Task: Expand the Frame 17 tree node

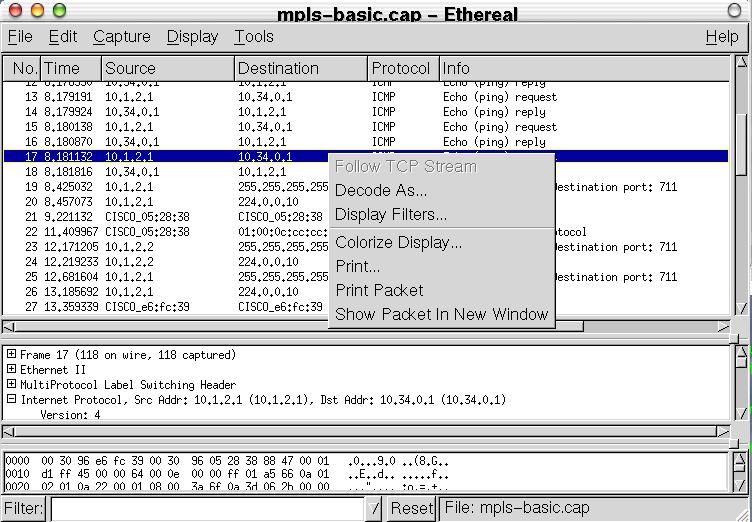Action: tap(11, 355)
